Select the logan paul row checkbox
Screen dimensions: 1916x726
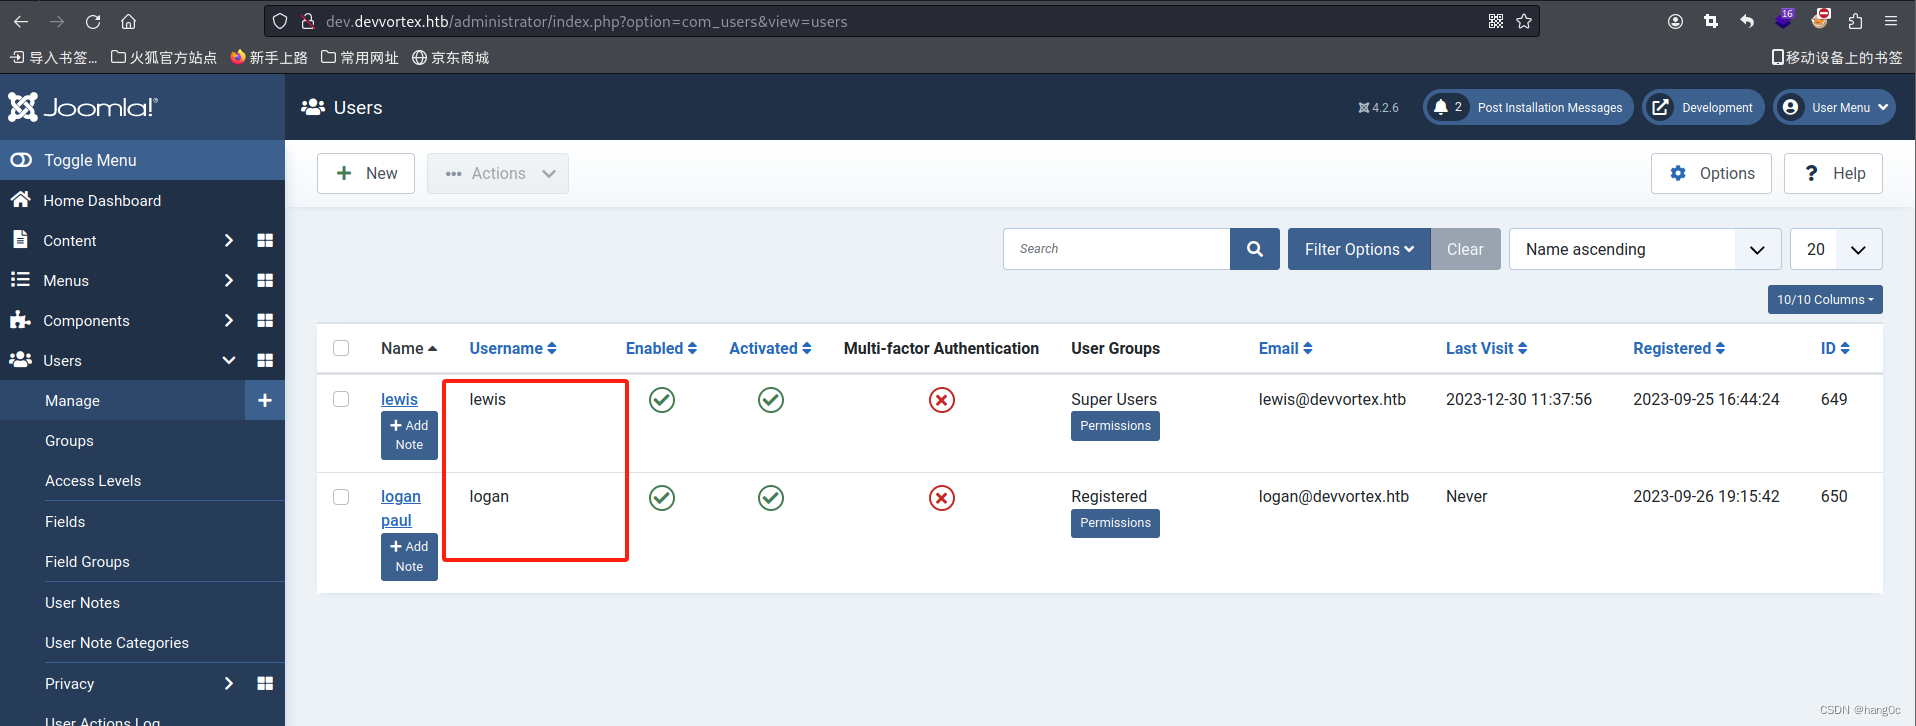tap(341, 497)
